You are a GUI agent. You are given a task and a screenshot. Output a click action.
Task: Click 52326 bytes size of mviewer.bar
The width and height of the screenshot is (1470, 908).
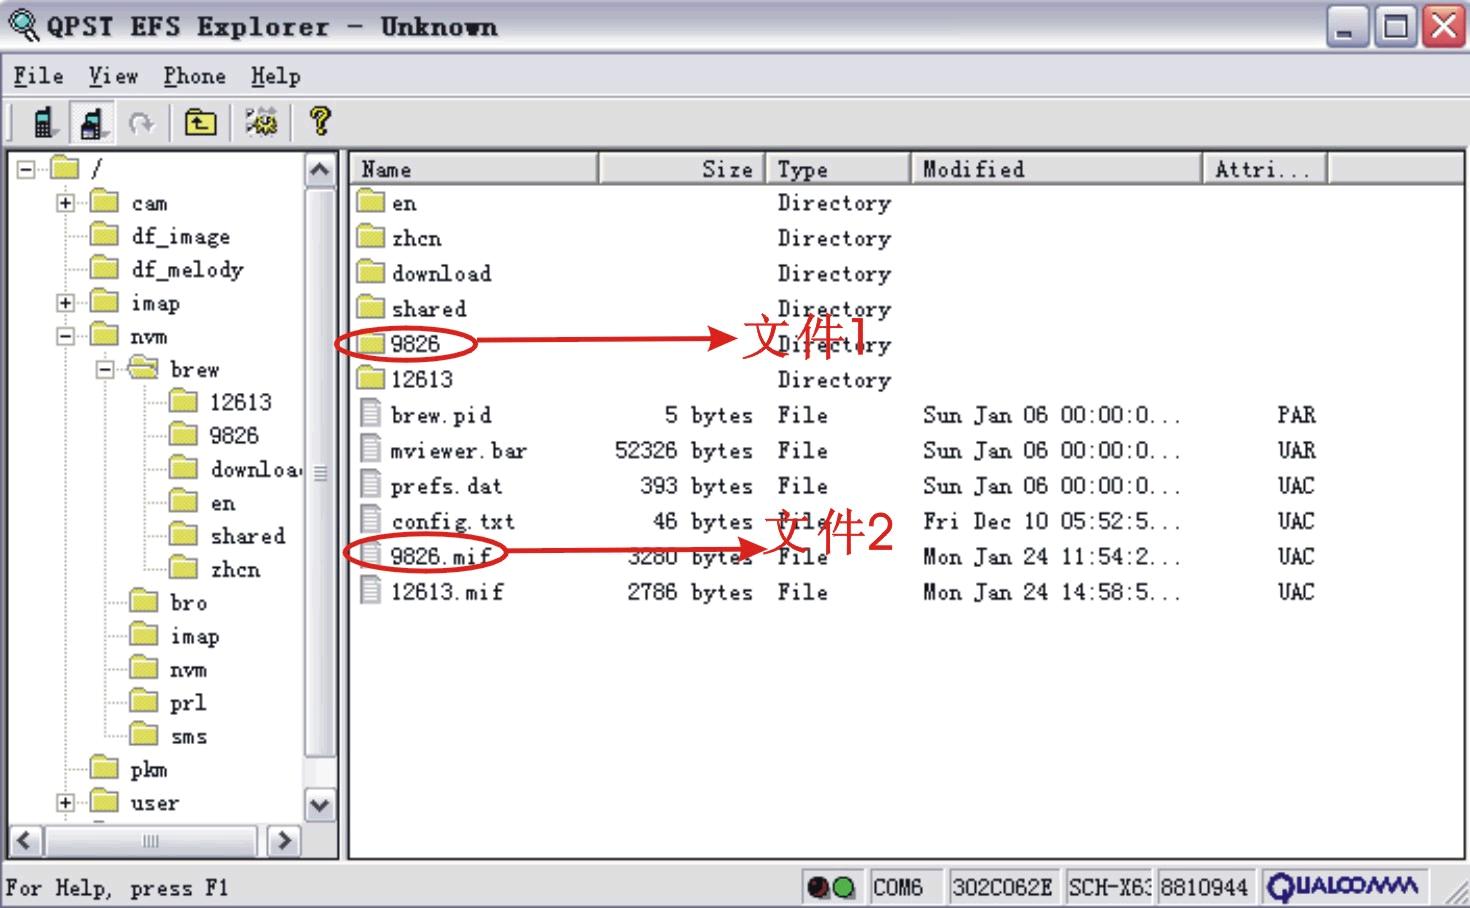[x=683, y=450]
